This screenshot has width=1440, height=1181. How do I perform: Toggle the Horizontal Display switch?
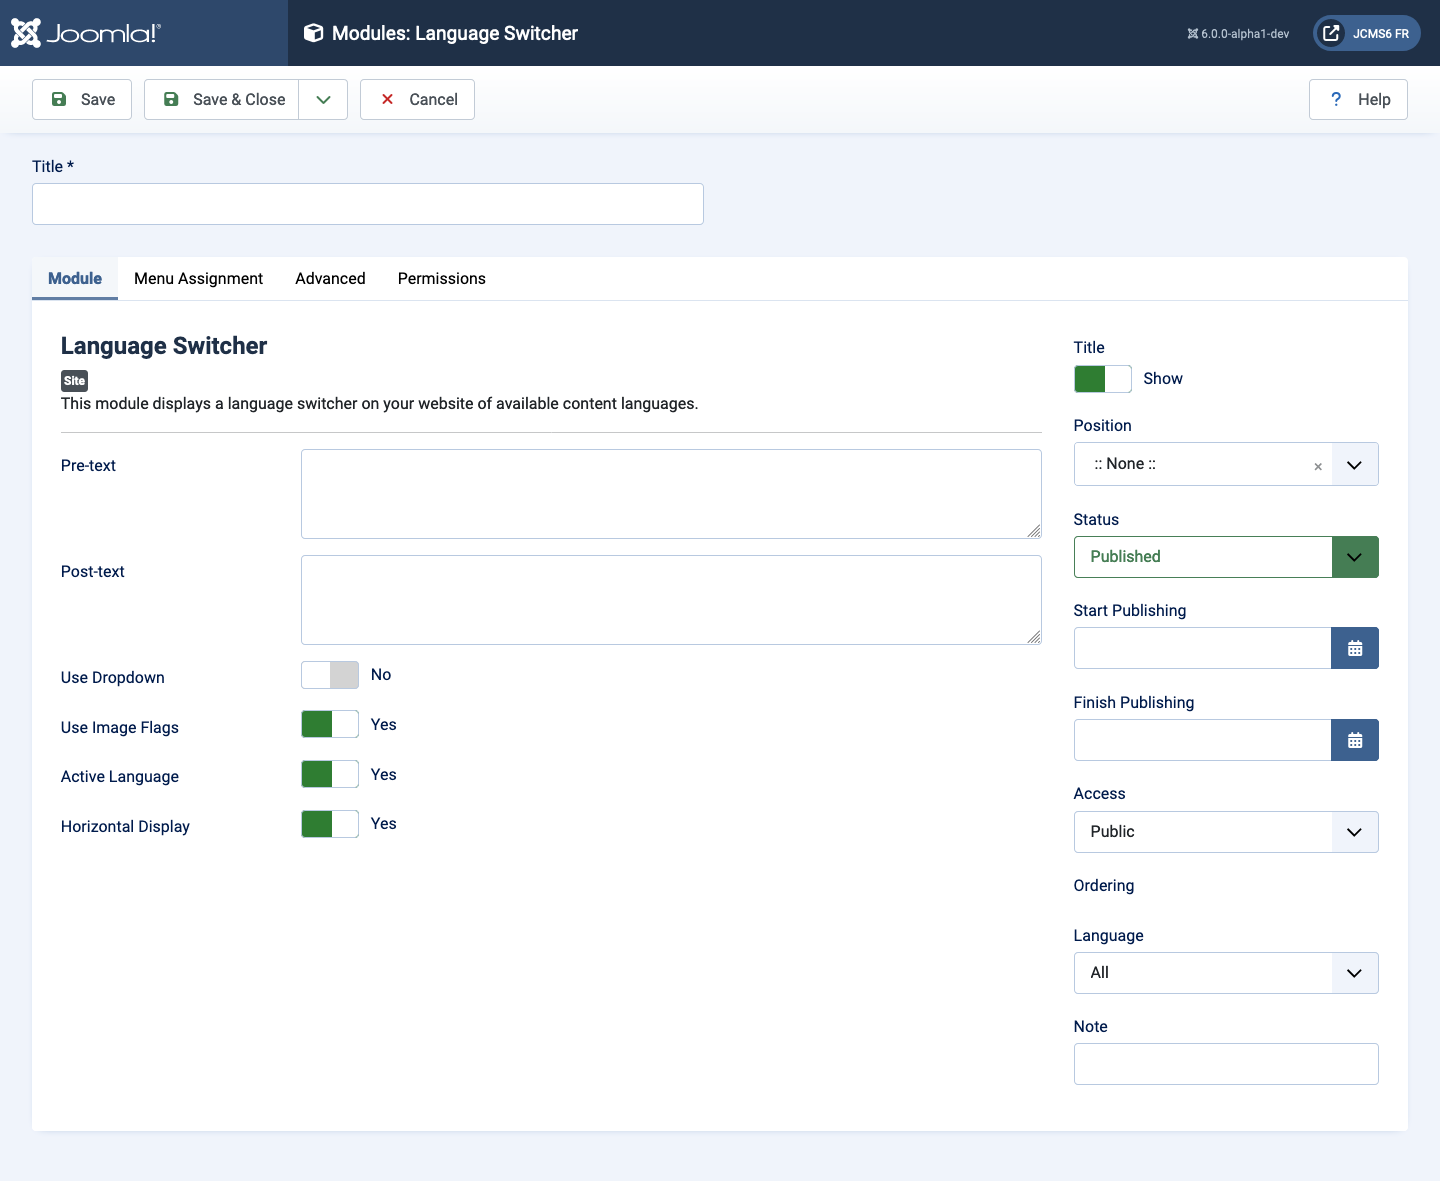[x=330, y=824]
